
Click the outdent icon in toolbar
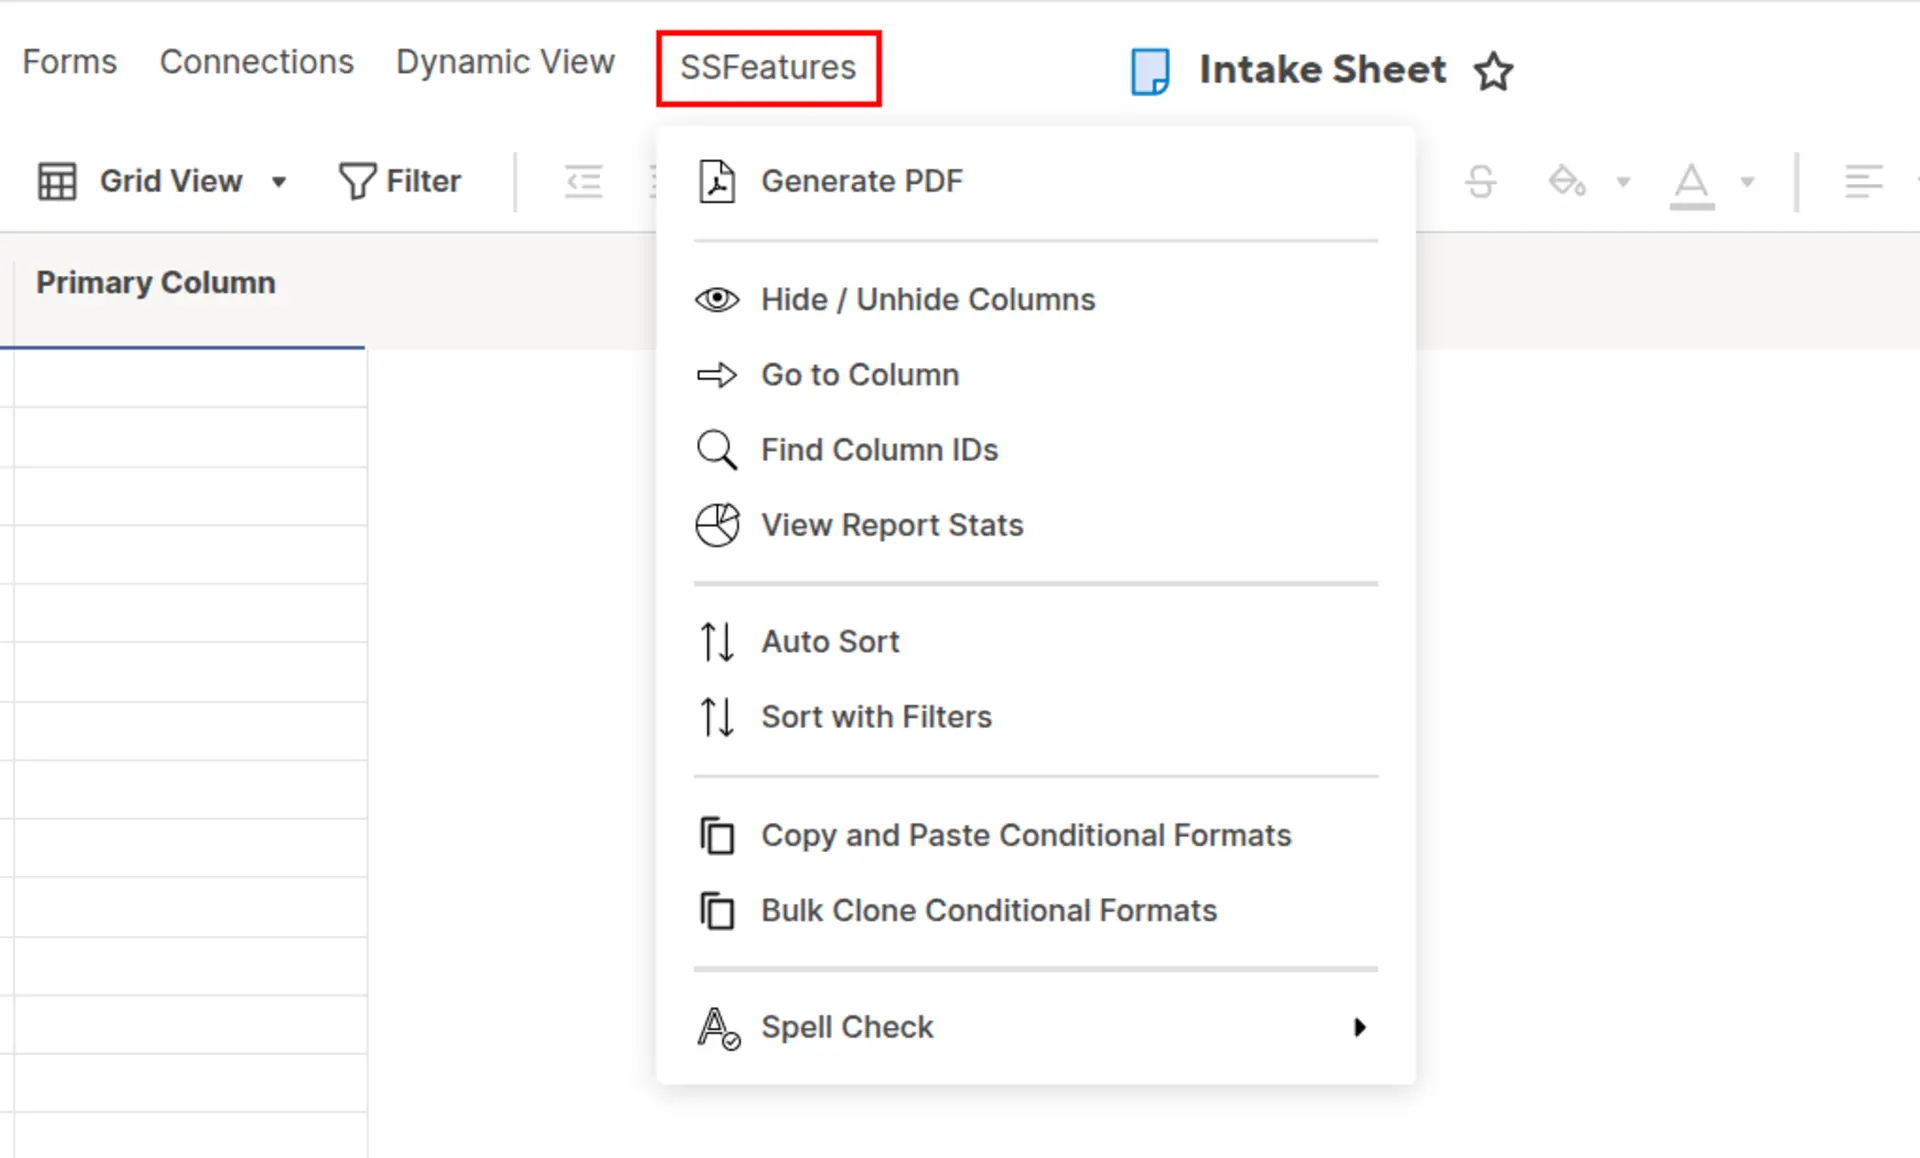point(583,182)
